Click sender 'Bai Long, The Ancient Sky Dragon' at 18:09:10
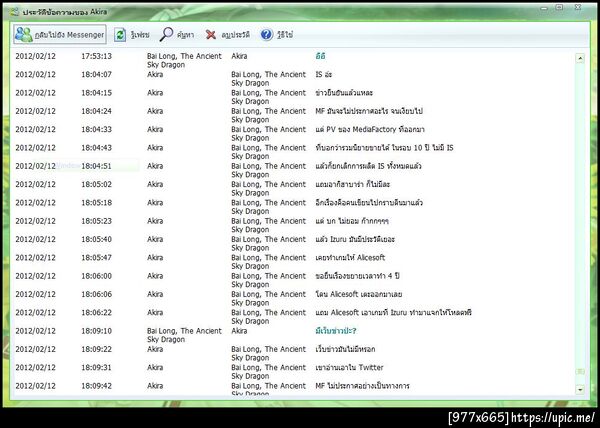The height and width of the screenshot is (428, 600). pos(184,335)
